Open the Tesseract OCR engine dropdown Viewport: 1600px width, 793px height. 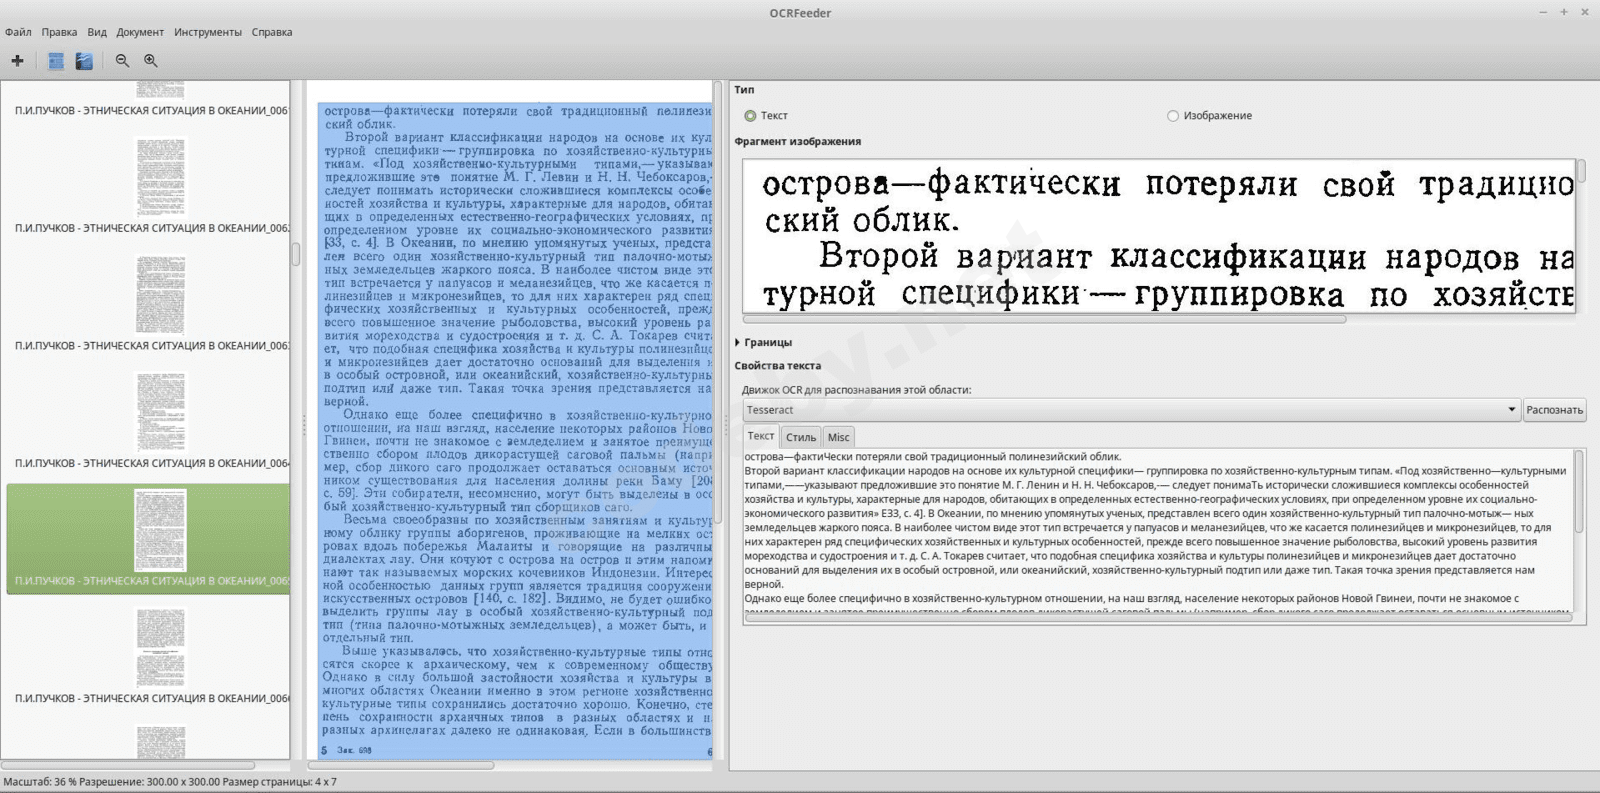click(x=1130, y=410)
